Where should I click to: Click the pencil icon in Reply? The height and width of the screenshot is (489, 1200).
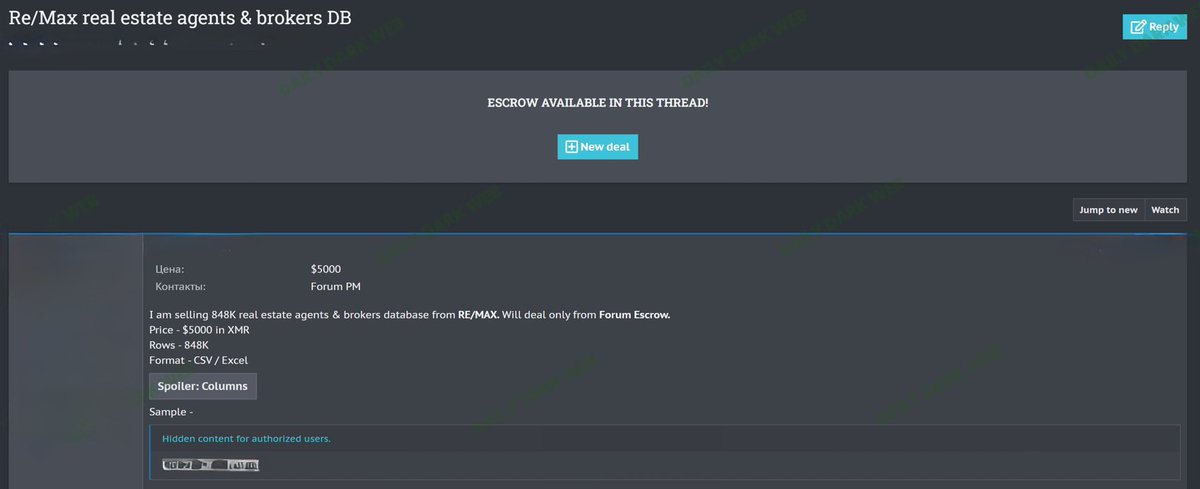pos(1138,27)
